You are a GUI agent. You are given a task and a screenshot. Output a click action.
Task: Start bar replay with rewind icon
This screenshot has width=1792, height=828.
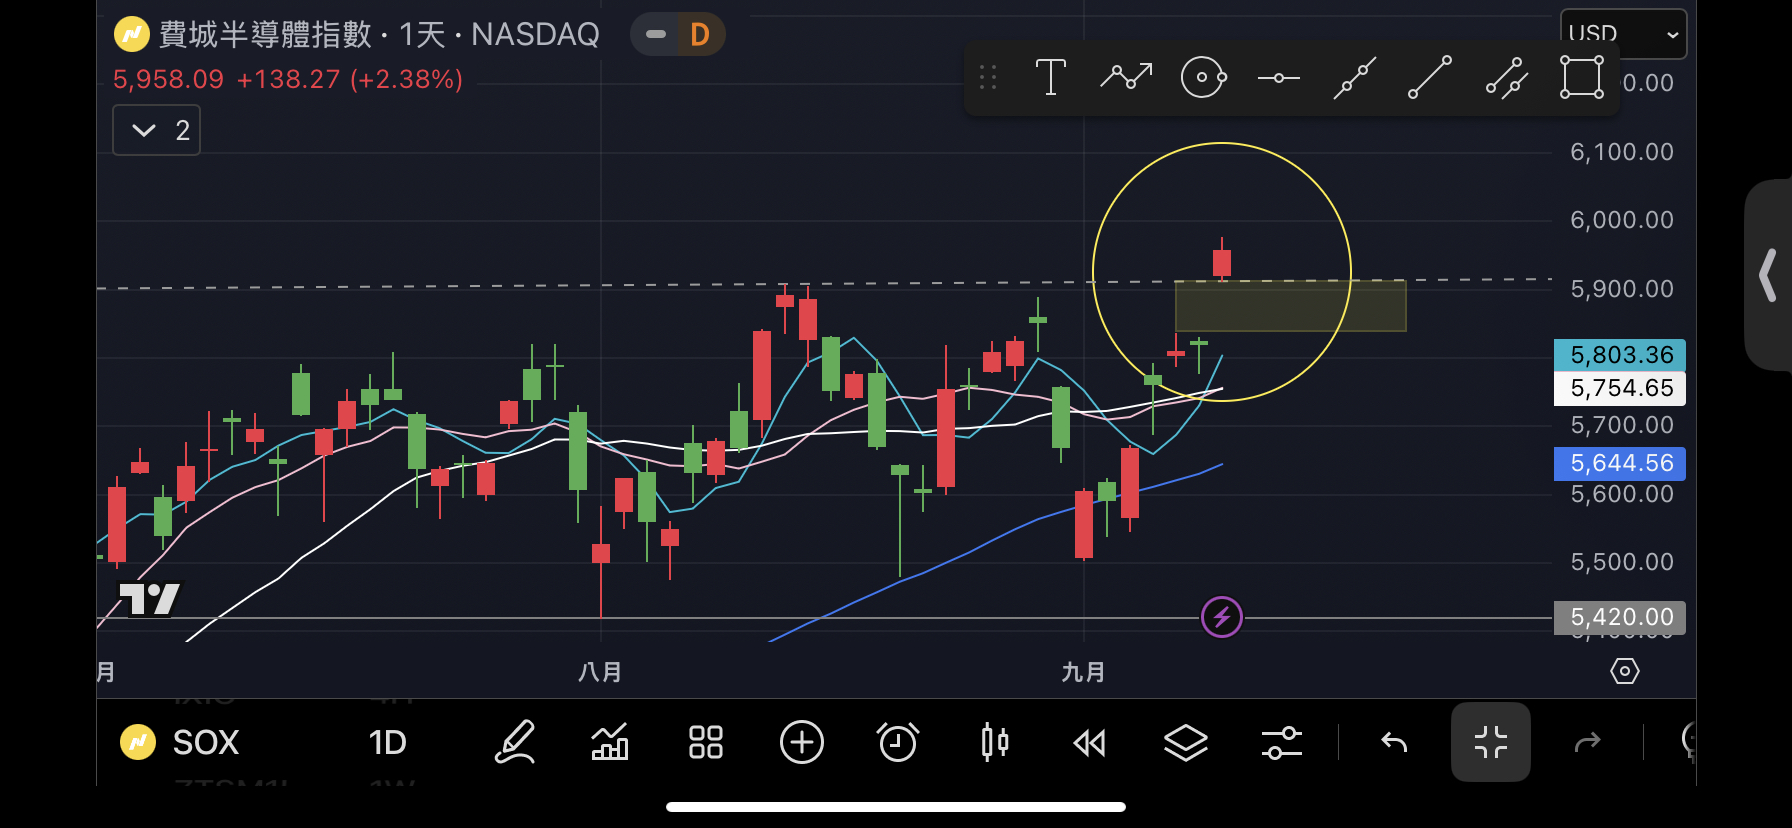click(1089, 742)
